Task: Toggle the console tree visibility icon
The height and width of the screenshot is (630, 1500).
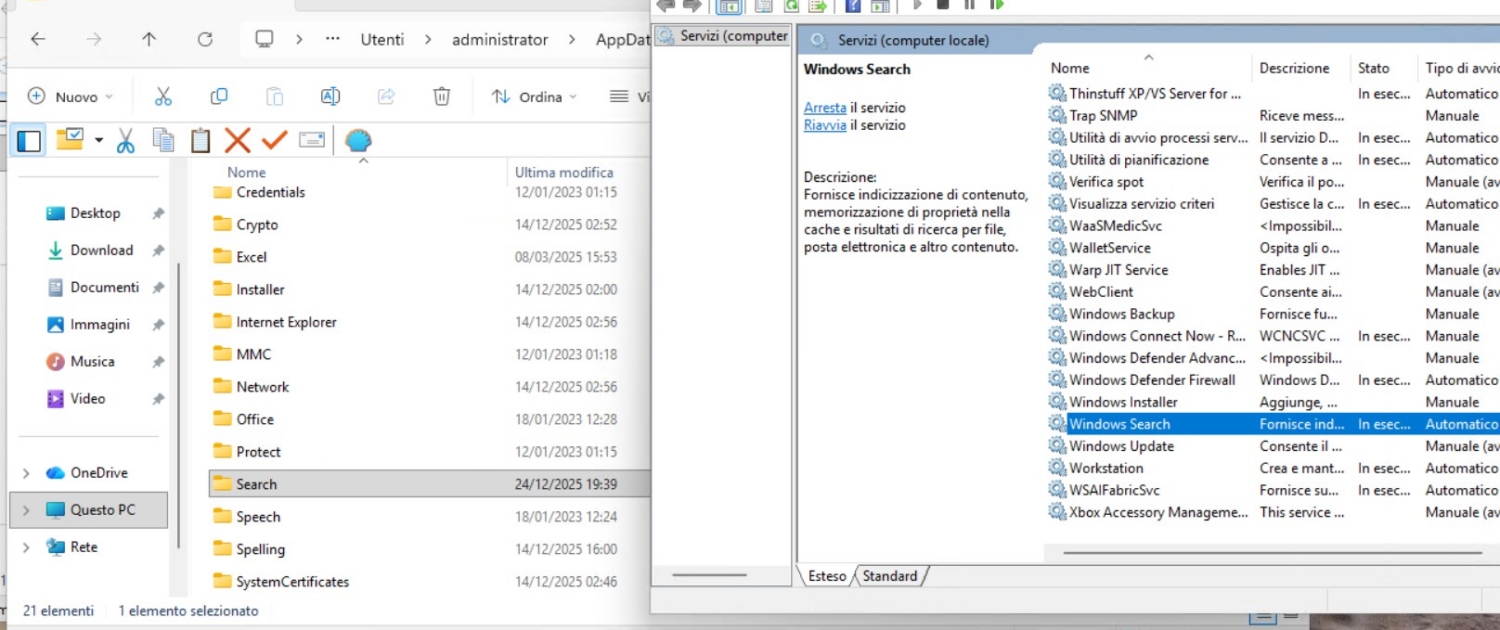Action: (729, 7)
